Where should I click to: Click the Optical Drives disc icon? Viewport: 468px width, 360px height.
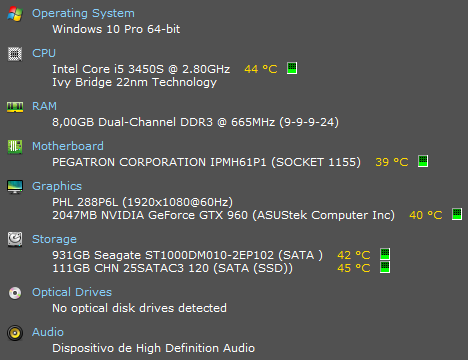(x=15, y=293)
